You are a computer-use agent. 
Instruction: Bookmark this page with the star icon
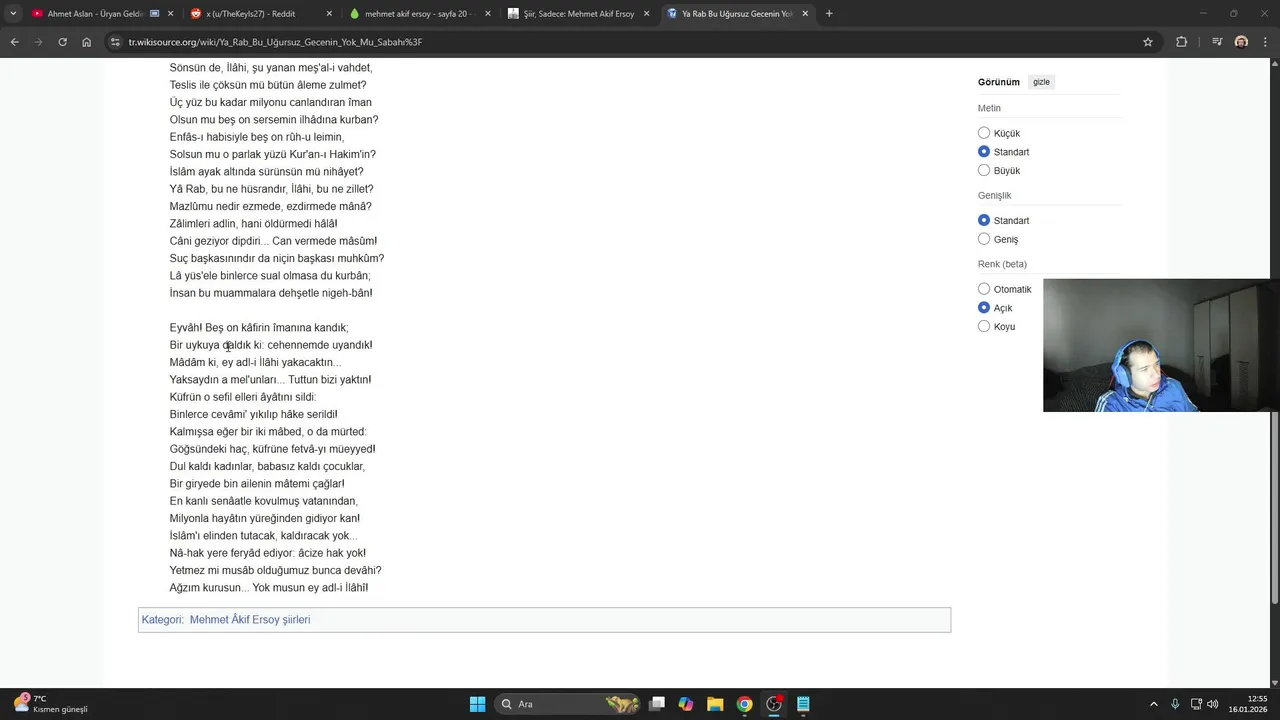(x=1148, y=42)
